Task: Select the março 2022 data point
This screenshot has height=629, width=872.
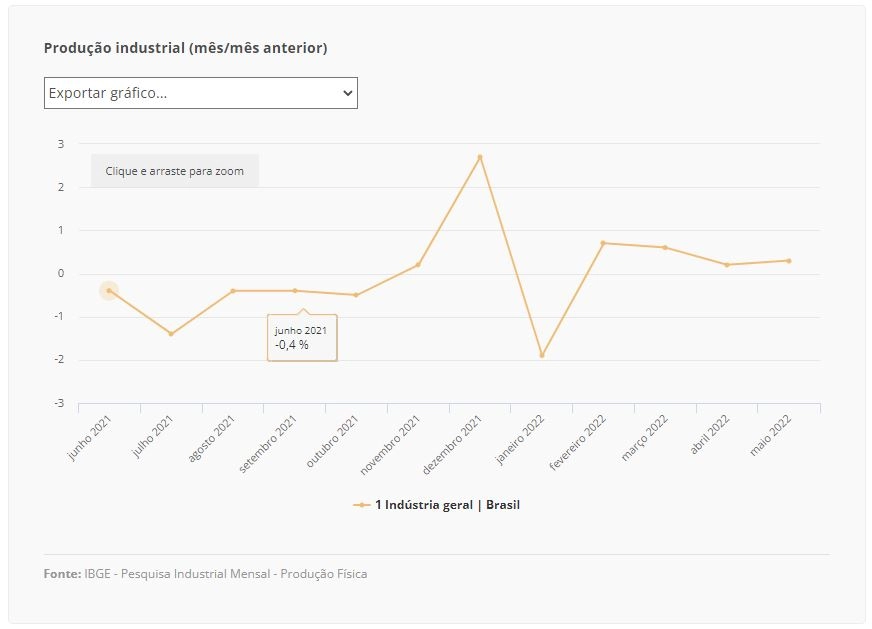Action: tap(665, 247)
